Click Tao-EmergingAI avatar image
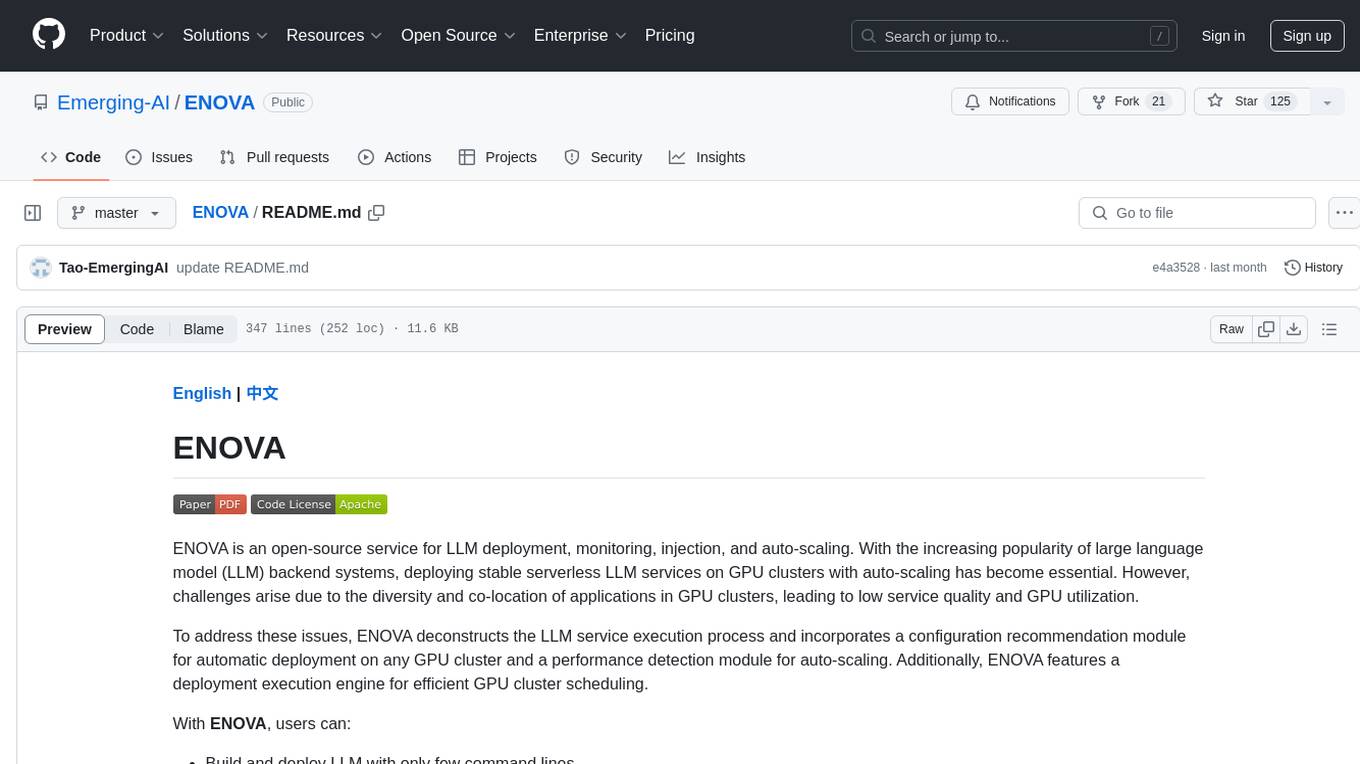Image resolution: width=1360 pixels, height=764 pixels. pos(41,268)
